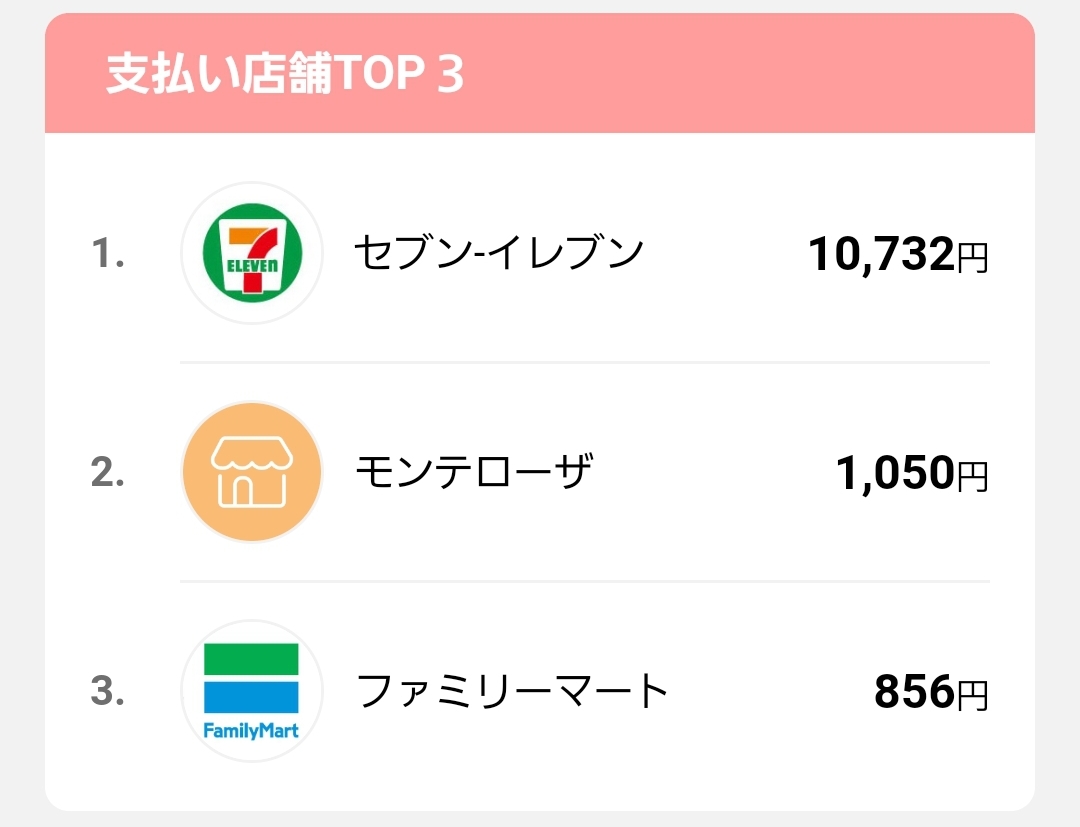Tap the pink header banner

point(540,73)
